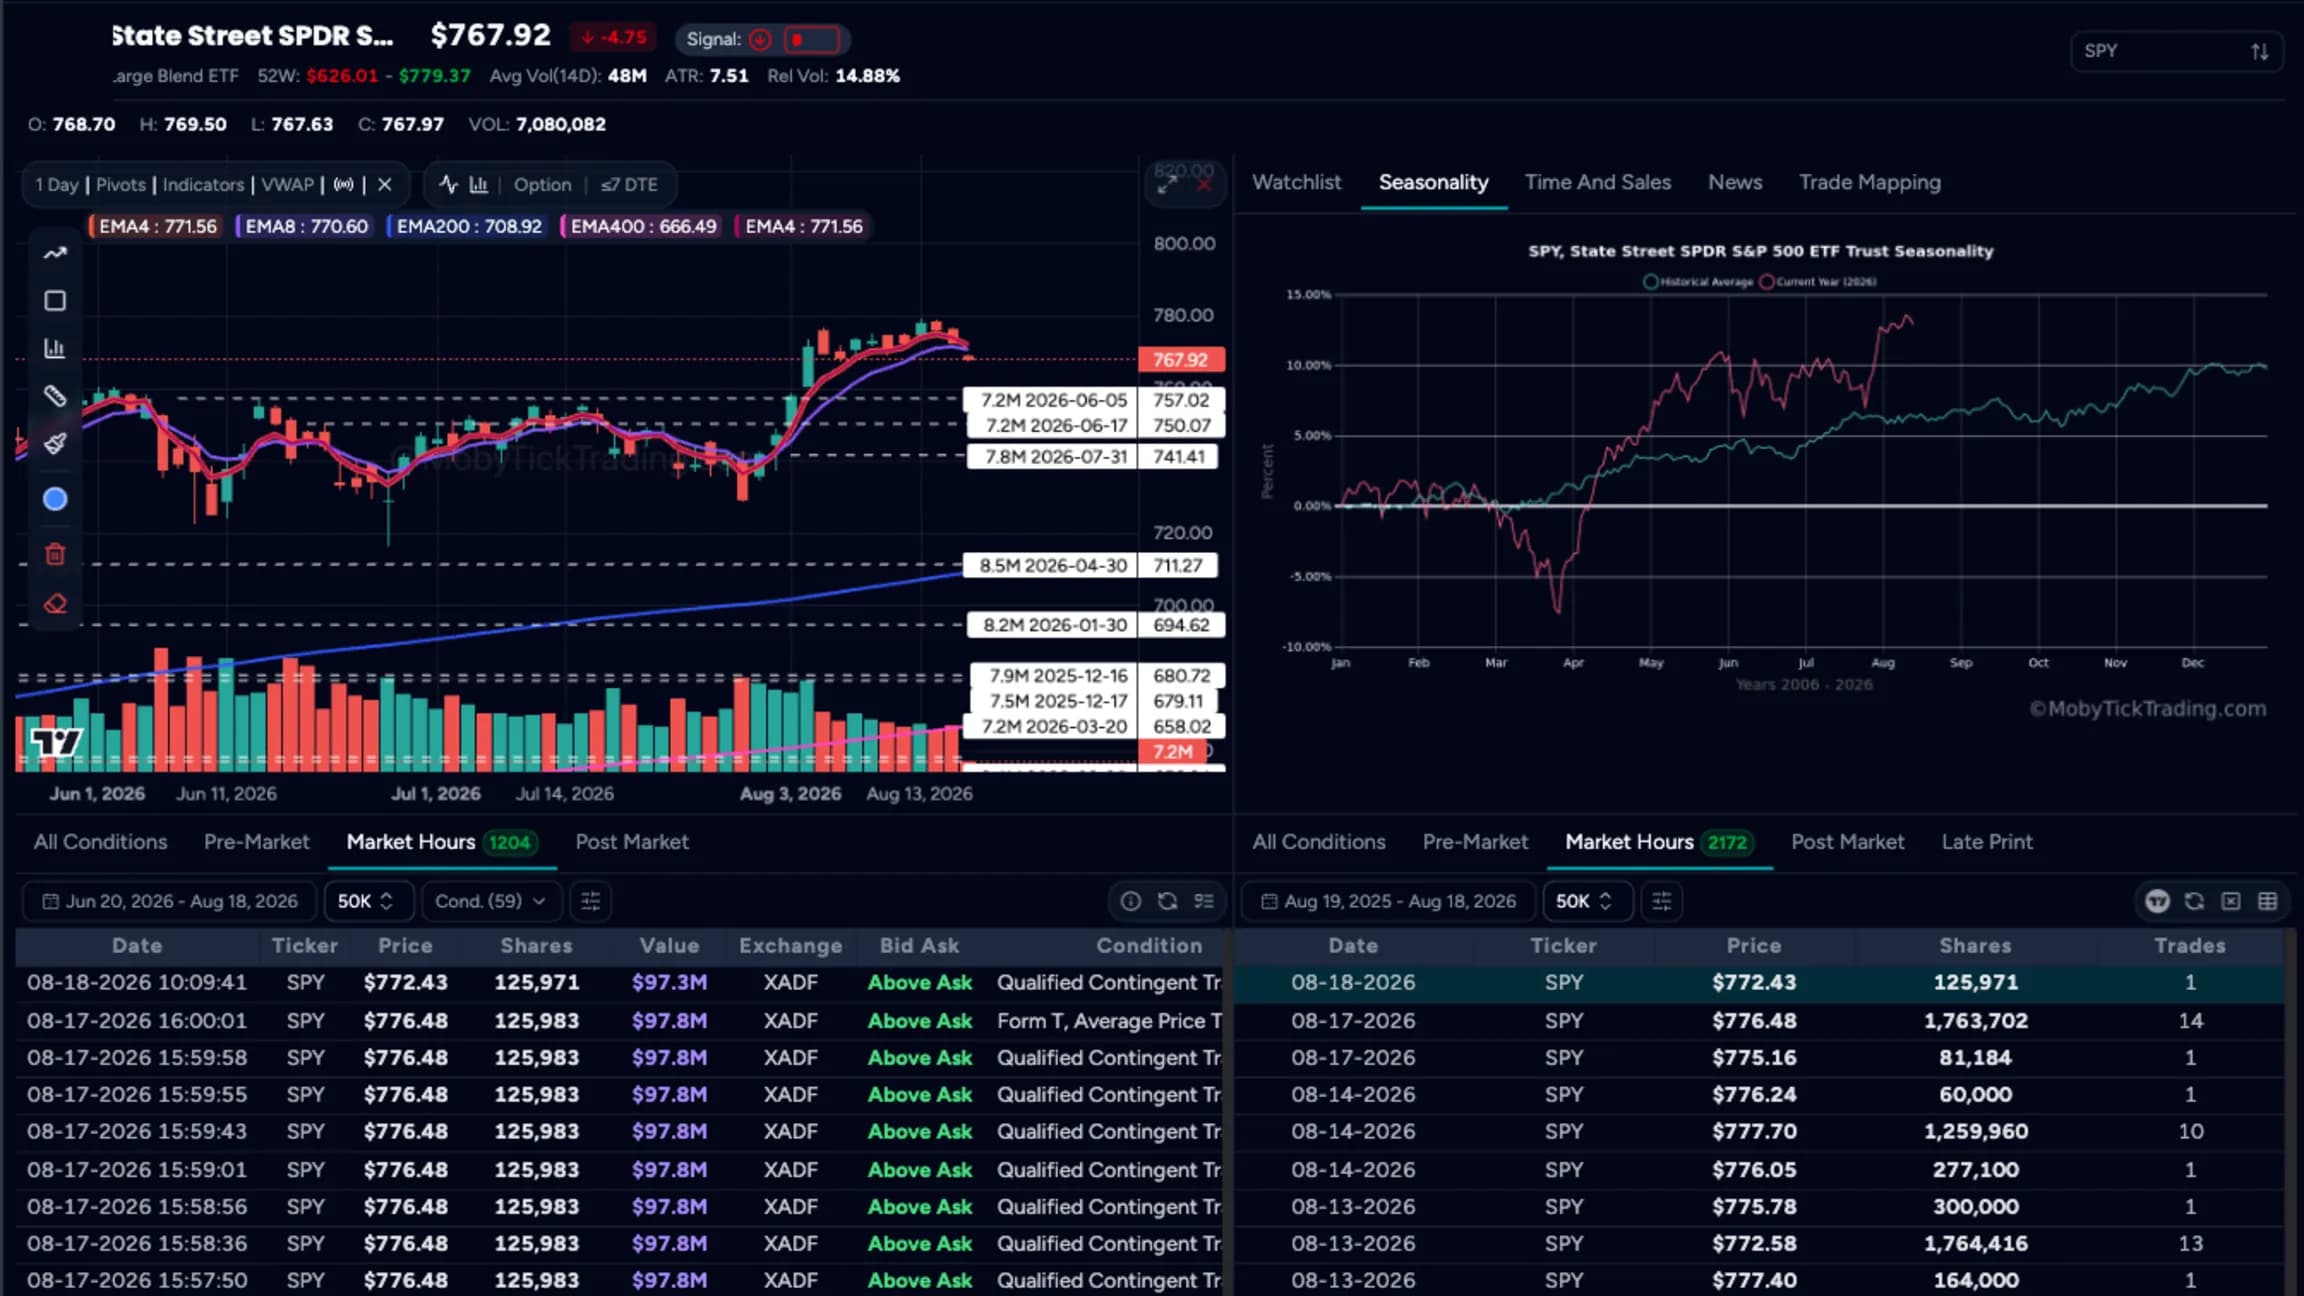Open the SPY ticker selector dropdown
Screen dimensions: 2304x1296
2176,51
